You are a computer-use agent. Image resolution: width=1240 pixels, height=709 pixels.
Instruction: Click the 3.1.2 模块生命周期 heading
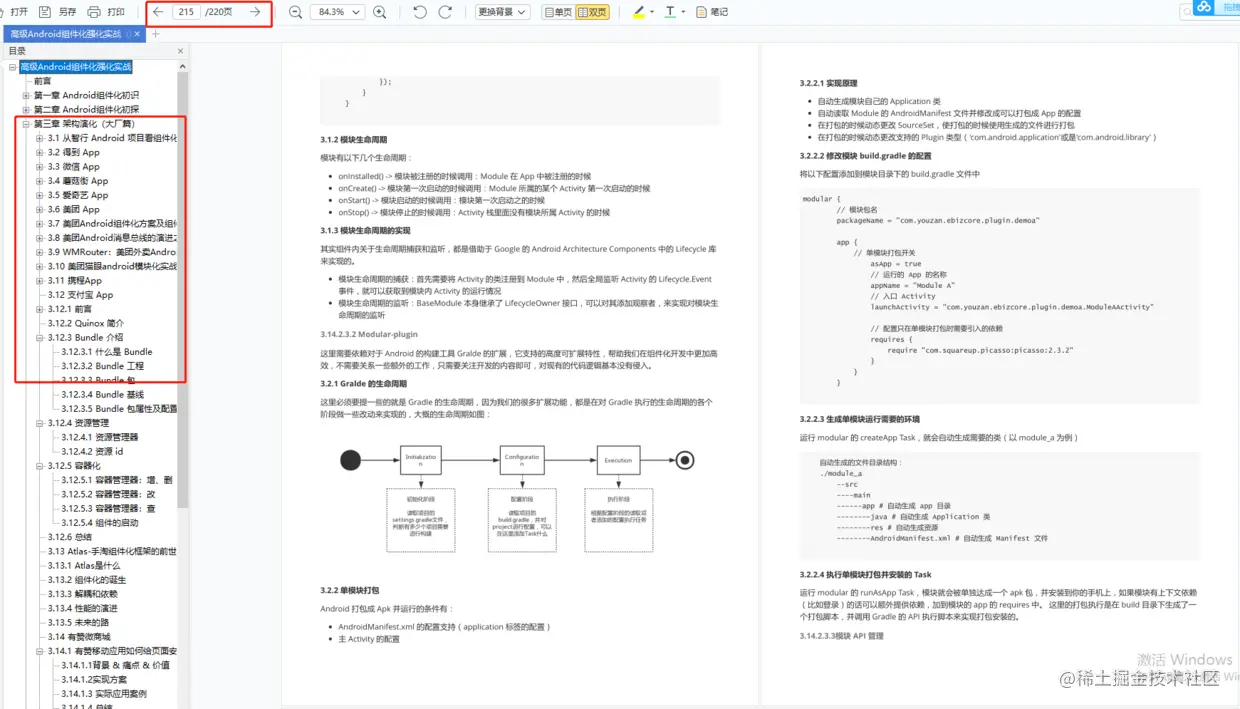coord(353,139)
